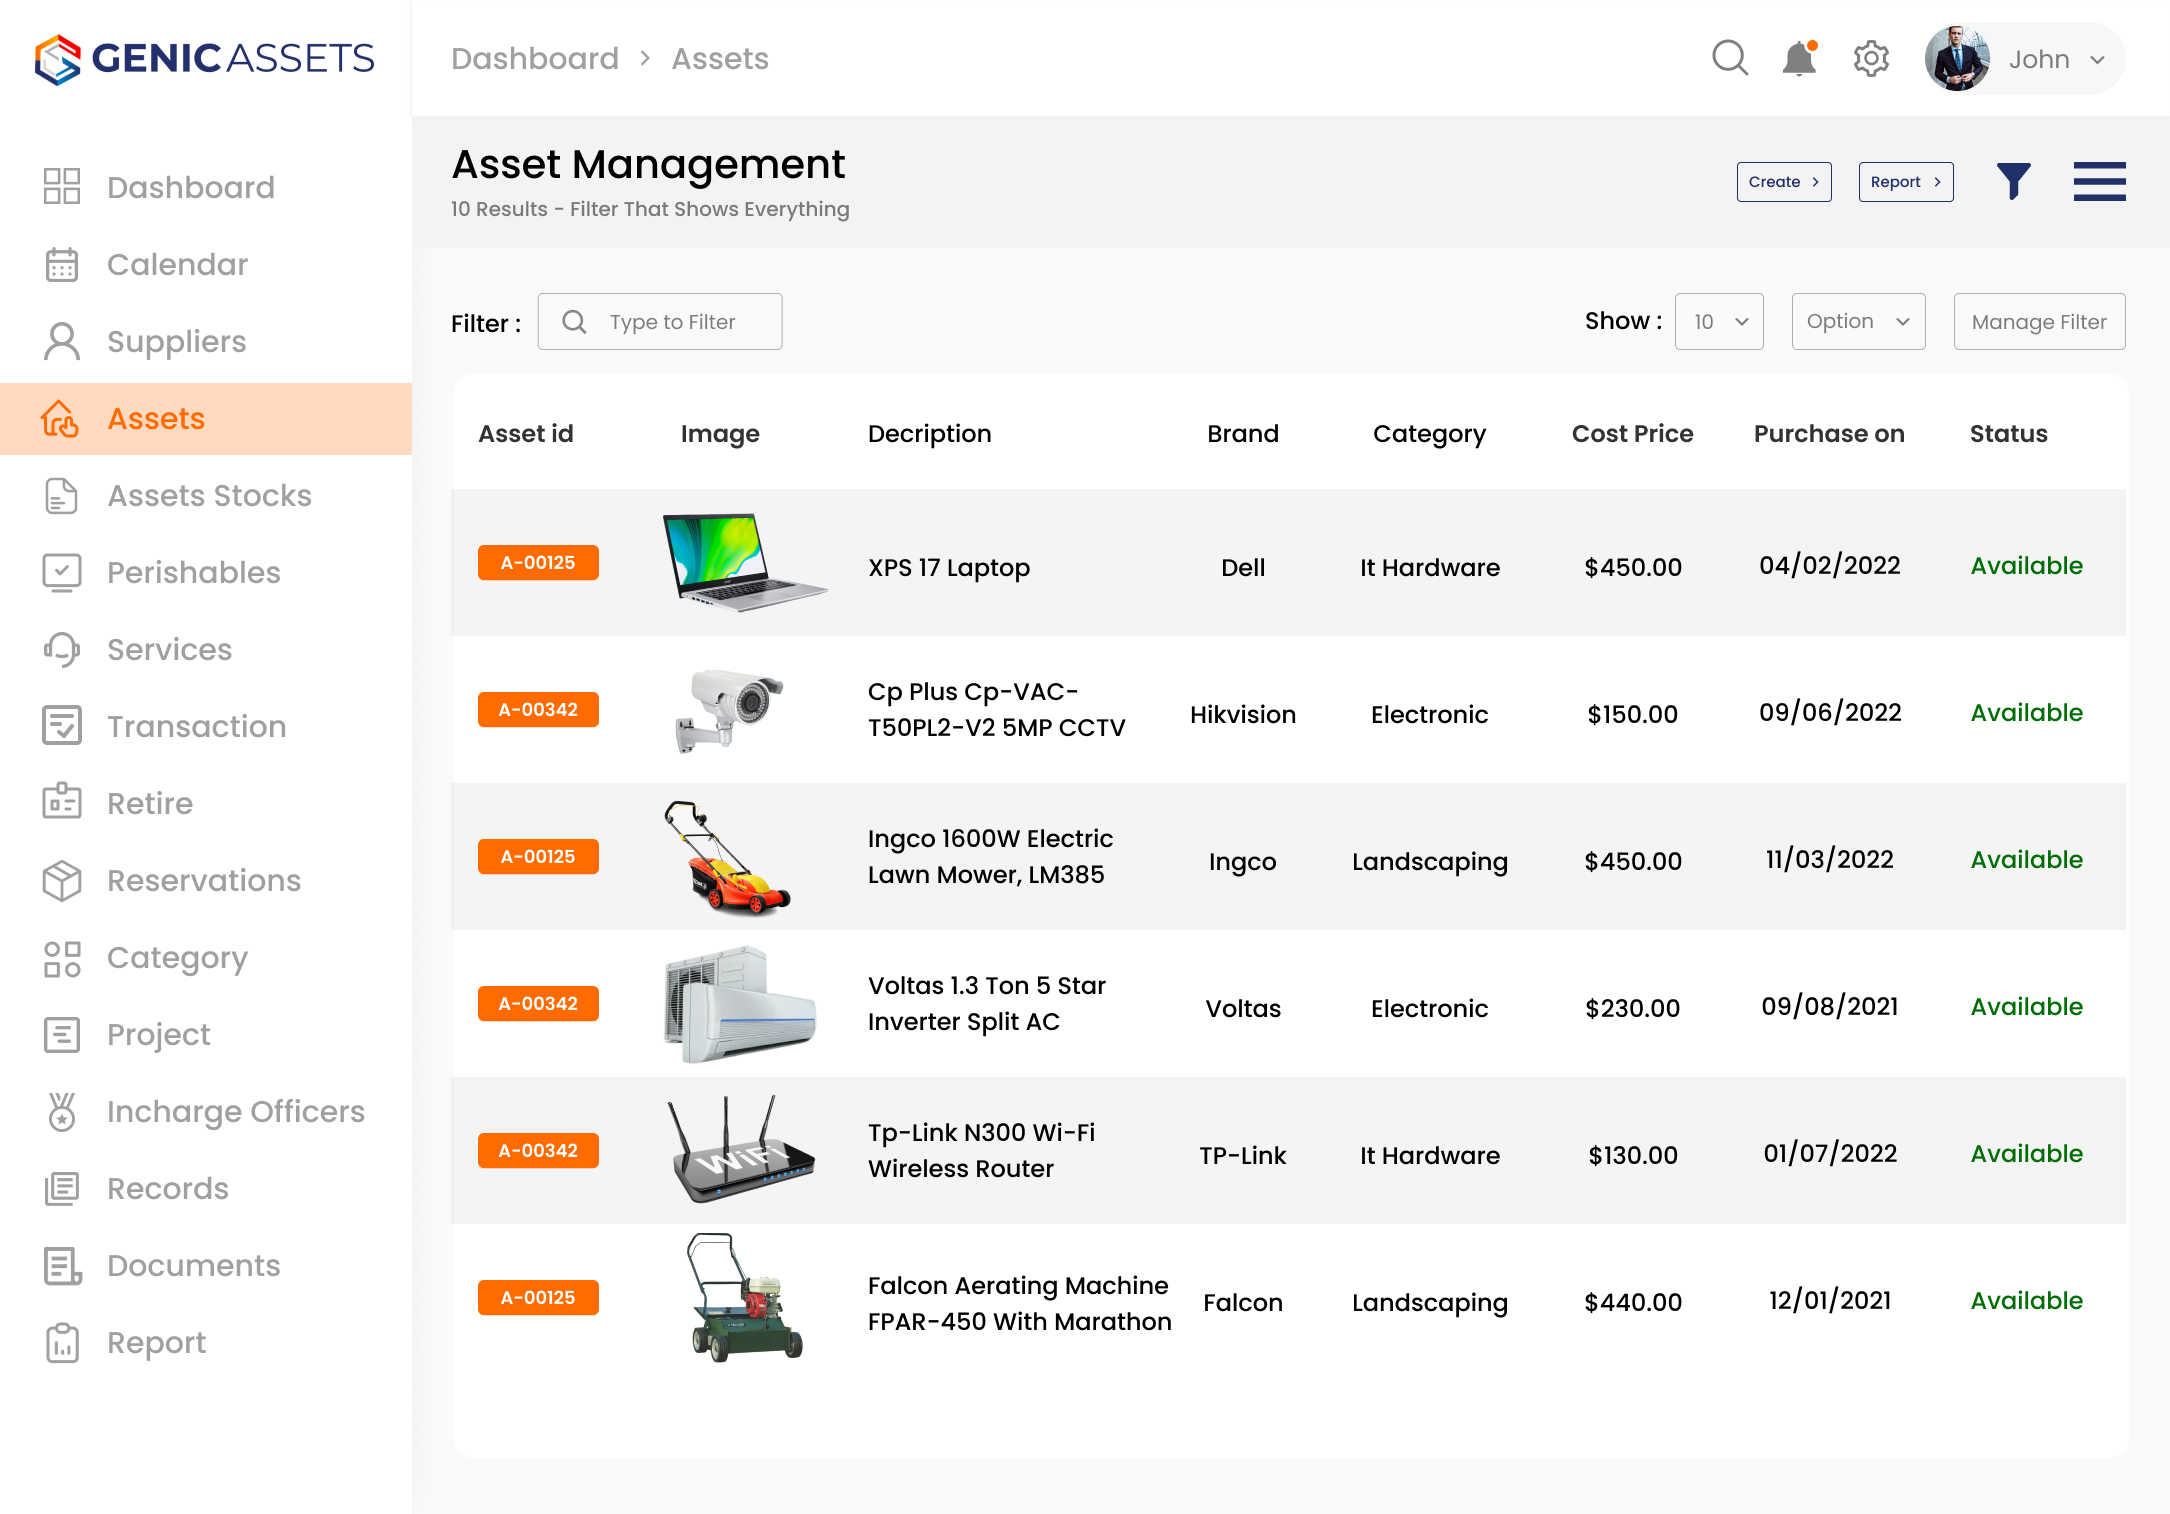Click 'Tp-Link N300 Wi-Fi Wireless Router' description

click(981, 1150)
